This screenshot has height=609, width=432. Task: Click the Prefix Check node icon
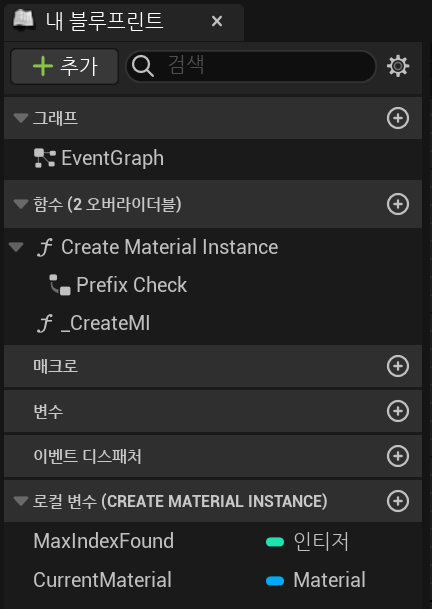pos(60,285)
